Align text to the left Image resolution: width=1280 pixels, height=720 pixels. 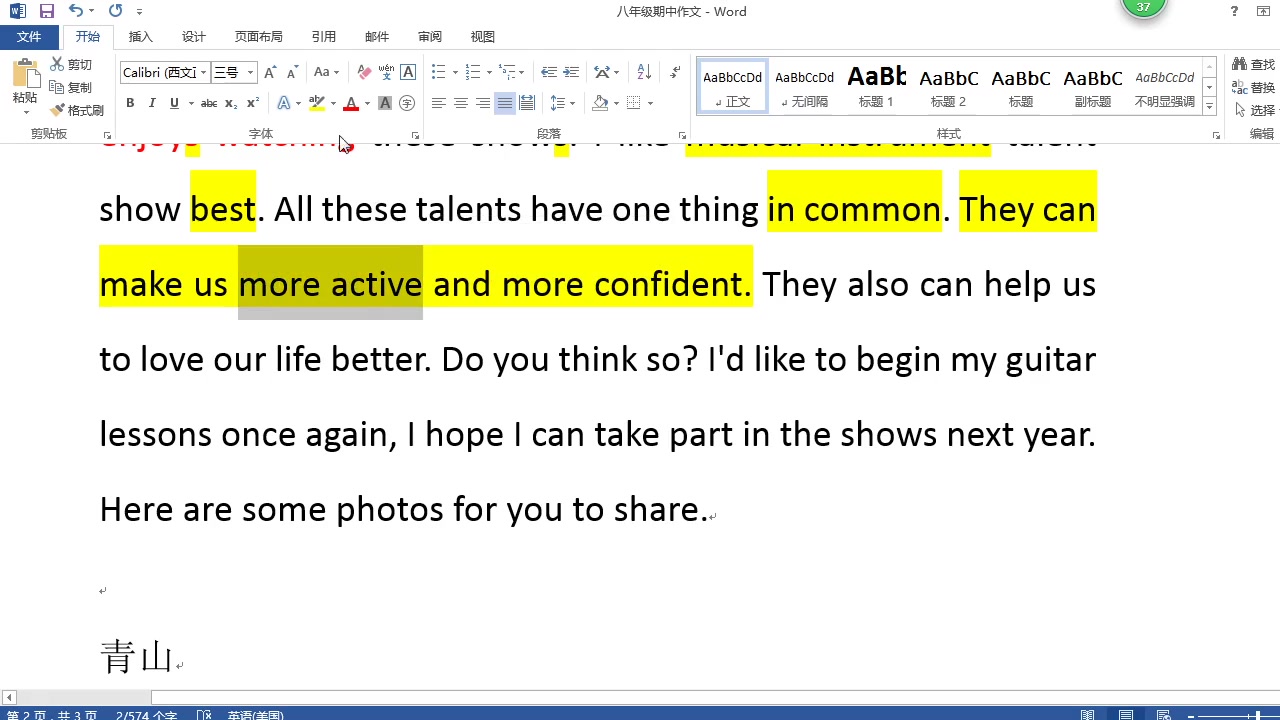439,103
